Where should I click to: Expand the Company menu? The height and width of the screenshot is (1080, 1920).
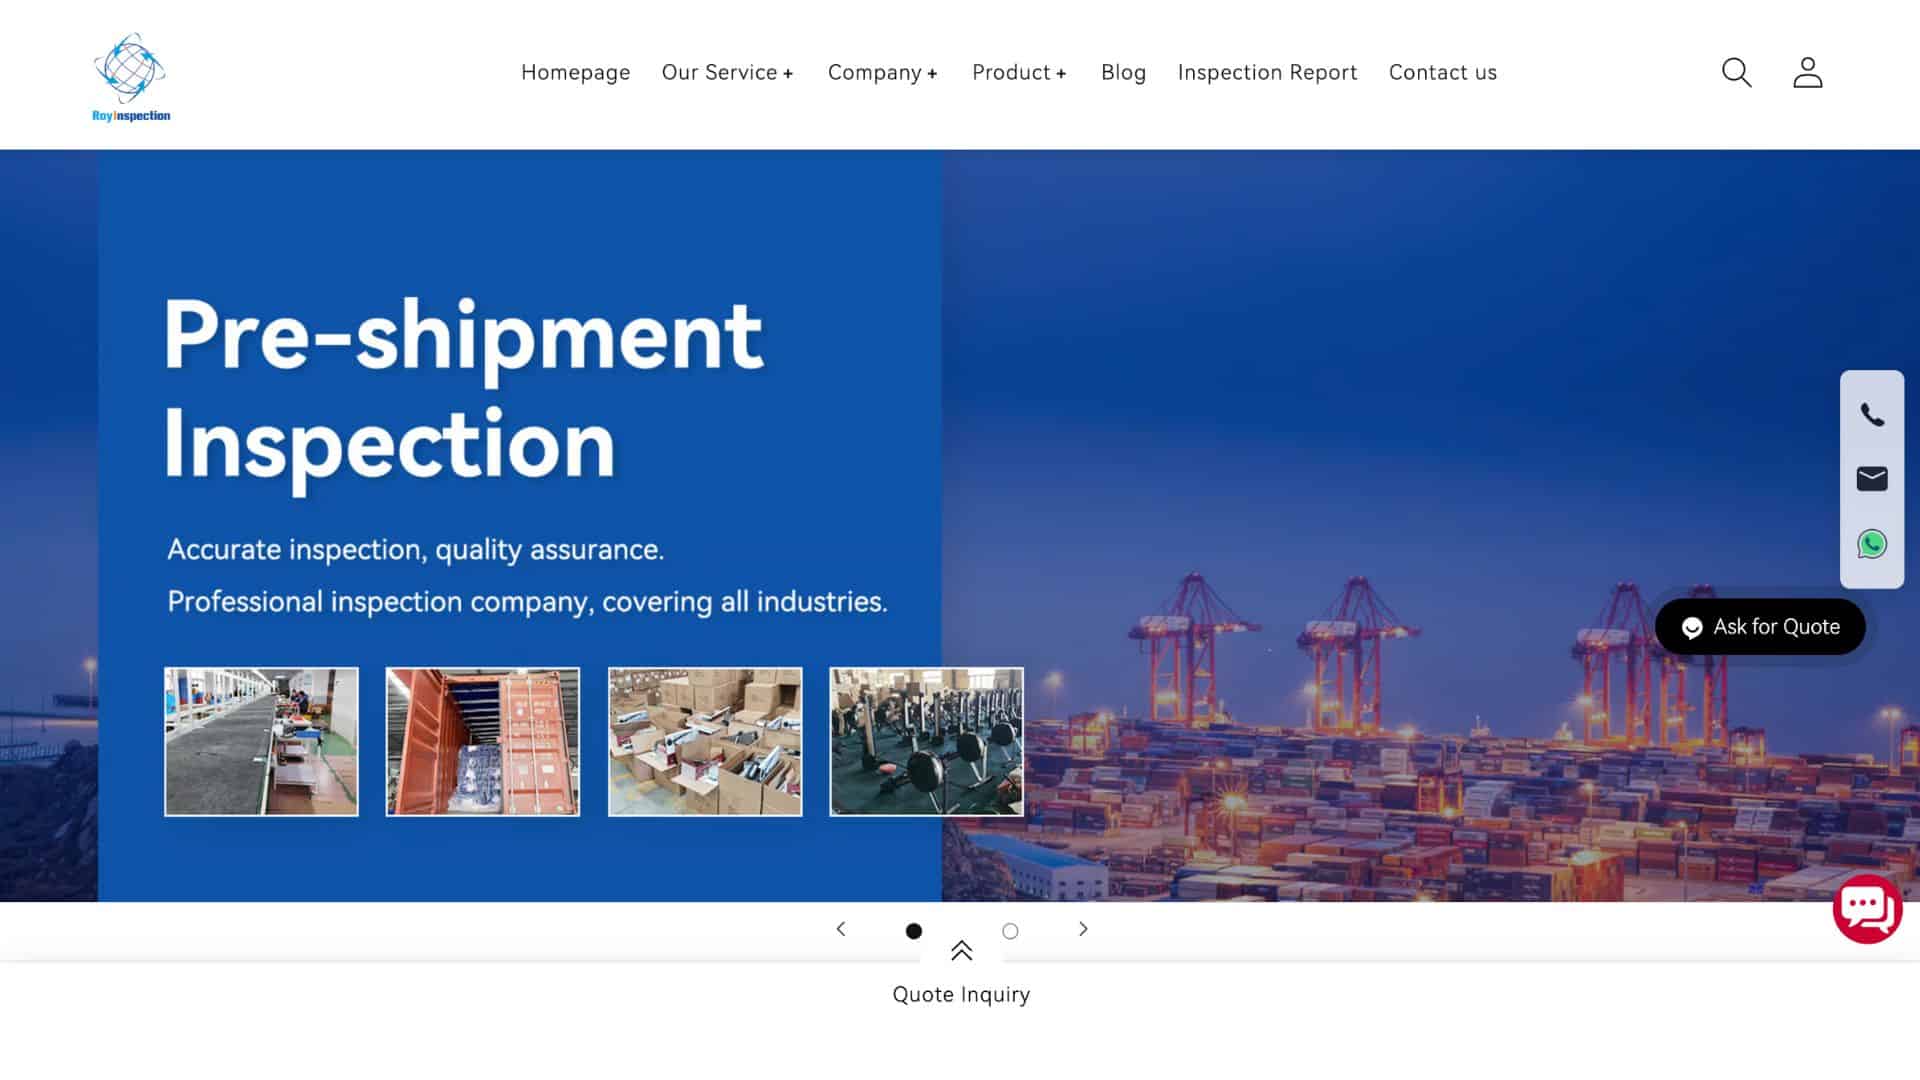tap(882, 72)
